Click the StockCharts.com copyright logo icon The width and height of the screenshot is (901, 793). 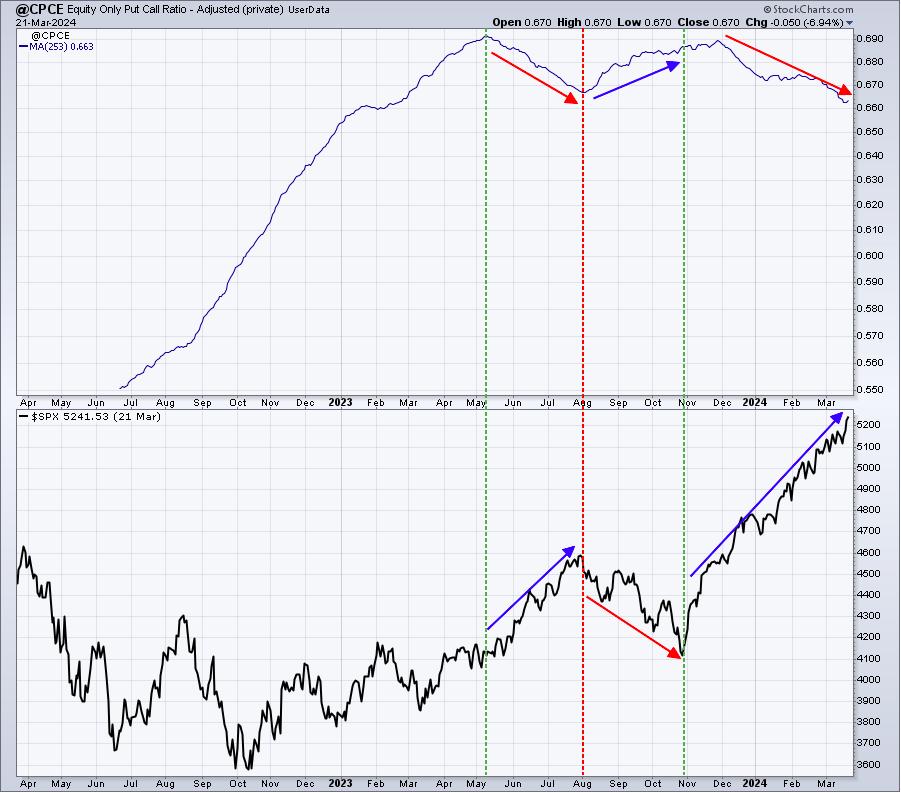(x=767, y=9)
